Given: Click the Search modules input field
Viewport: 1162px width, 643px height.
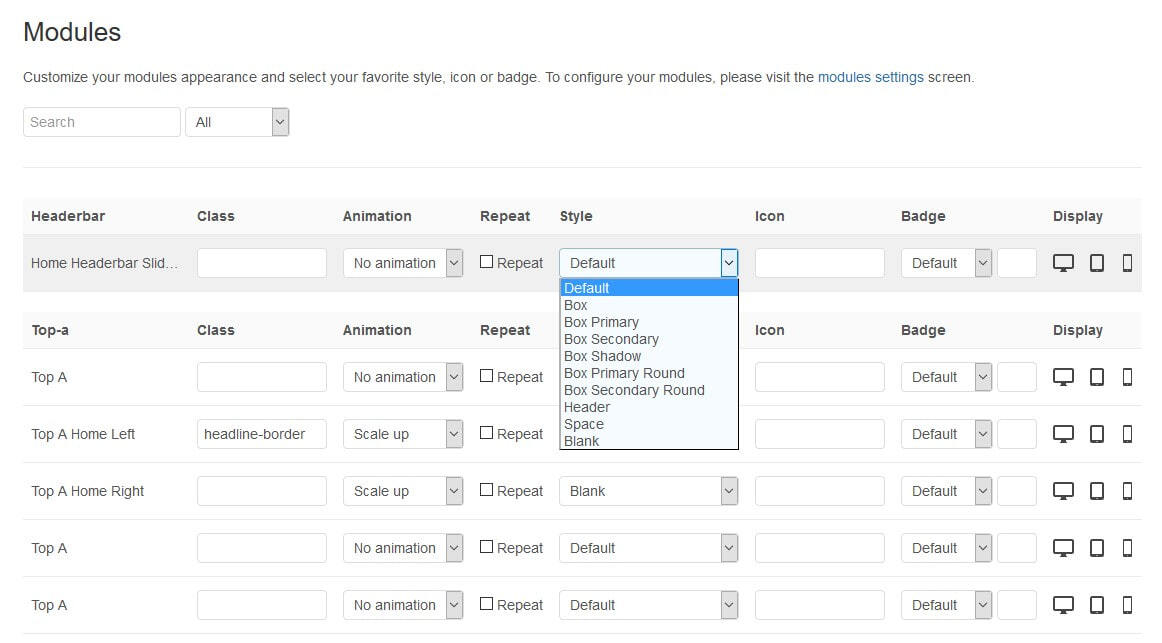Looking at the screenshot, I should (x=101, y=122).
